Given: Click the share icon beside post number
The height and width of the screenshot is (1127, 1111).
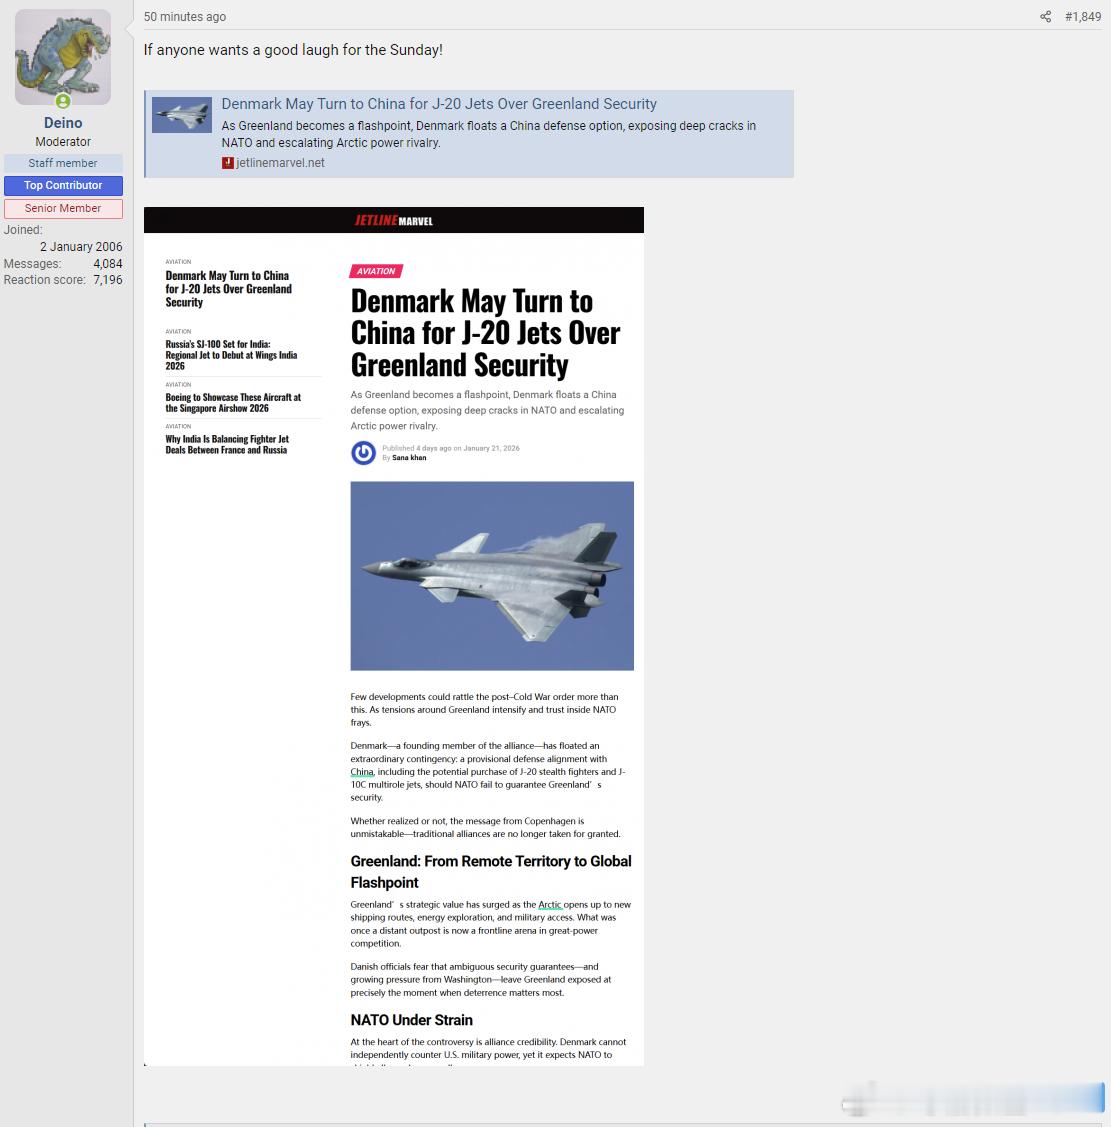Looking at the screenshot, I should pos(1046,17).
